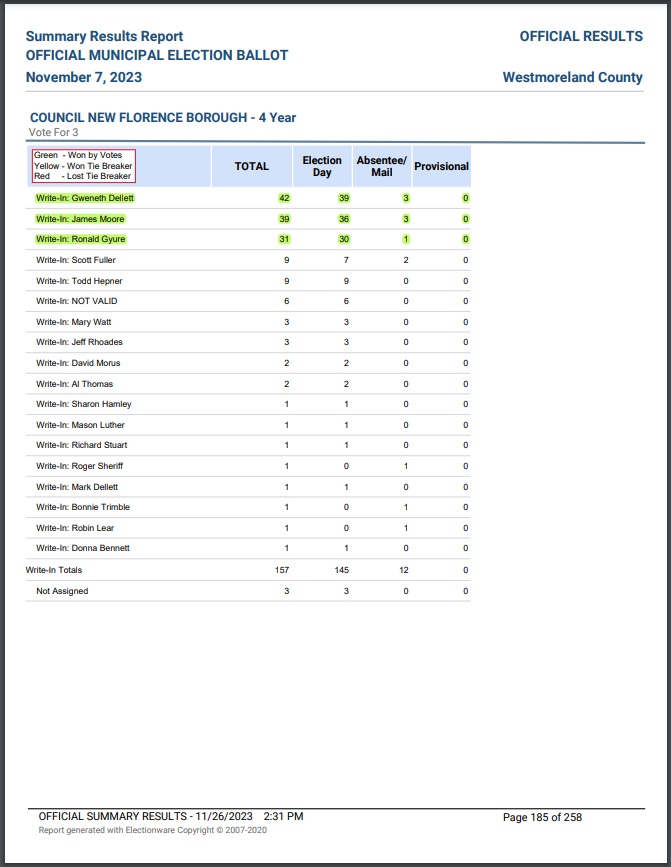Click the Electionware copyright footer text
671x867 pixels.
(x=152, y=830)
